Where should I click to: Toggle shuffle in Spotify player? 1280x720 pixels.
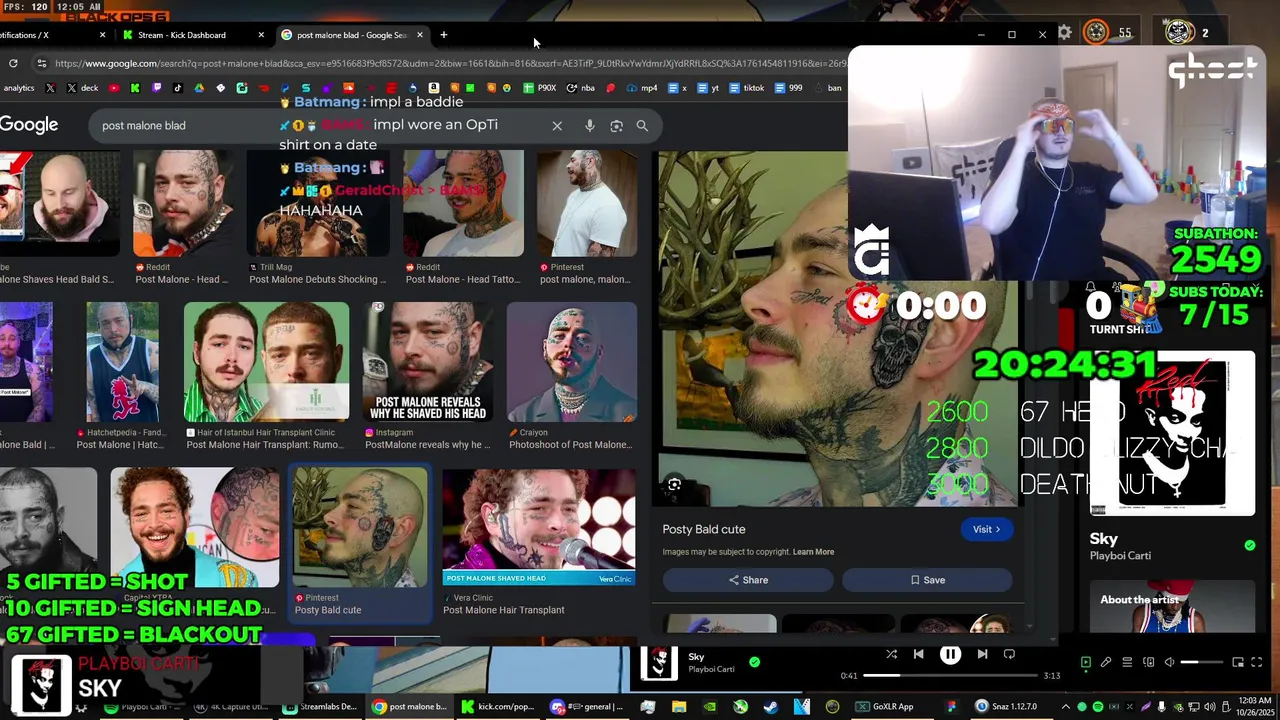click(x=891, y=654)
